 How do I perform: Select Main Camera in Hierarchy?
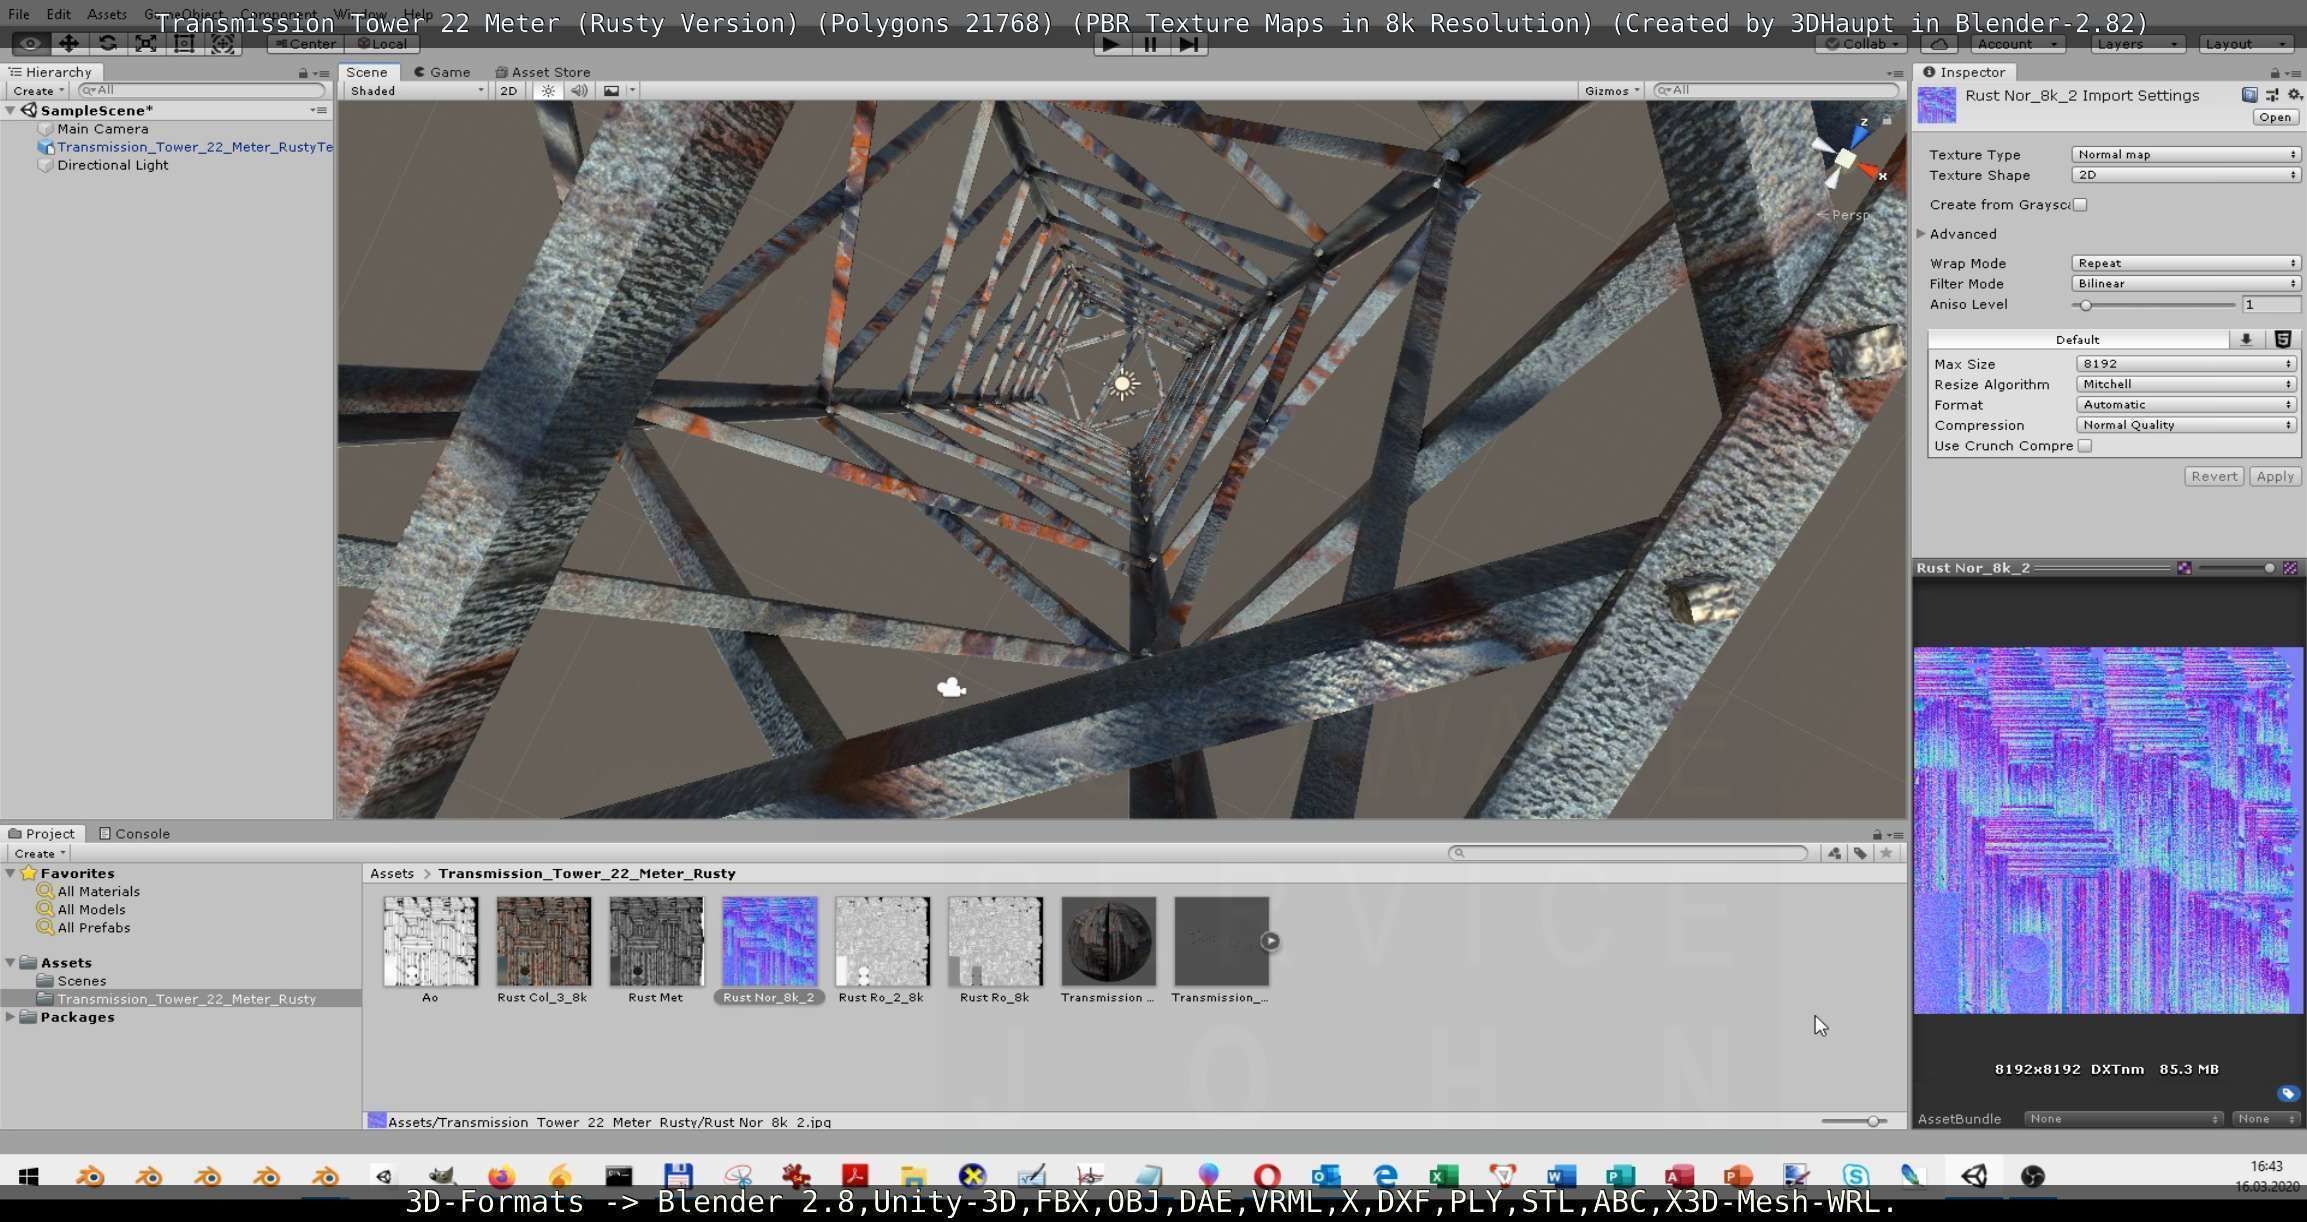102,129
